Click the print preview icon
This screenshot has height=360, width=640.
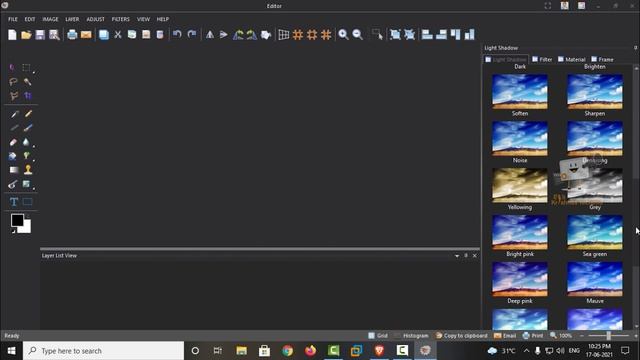point(54,35)
